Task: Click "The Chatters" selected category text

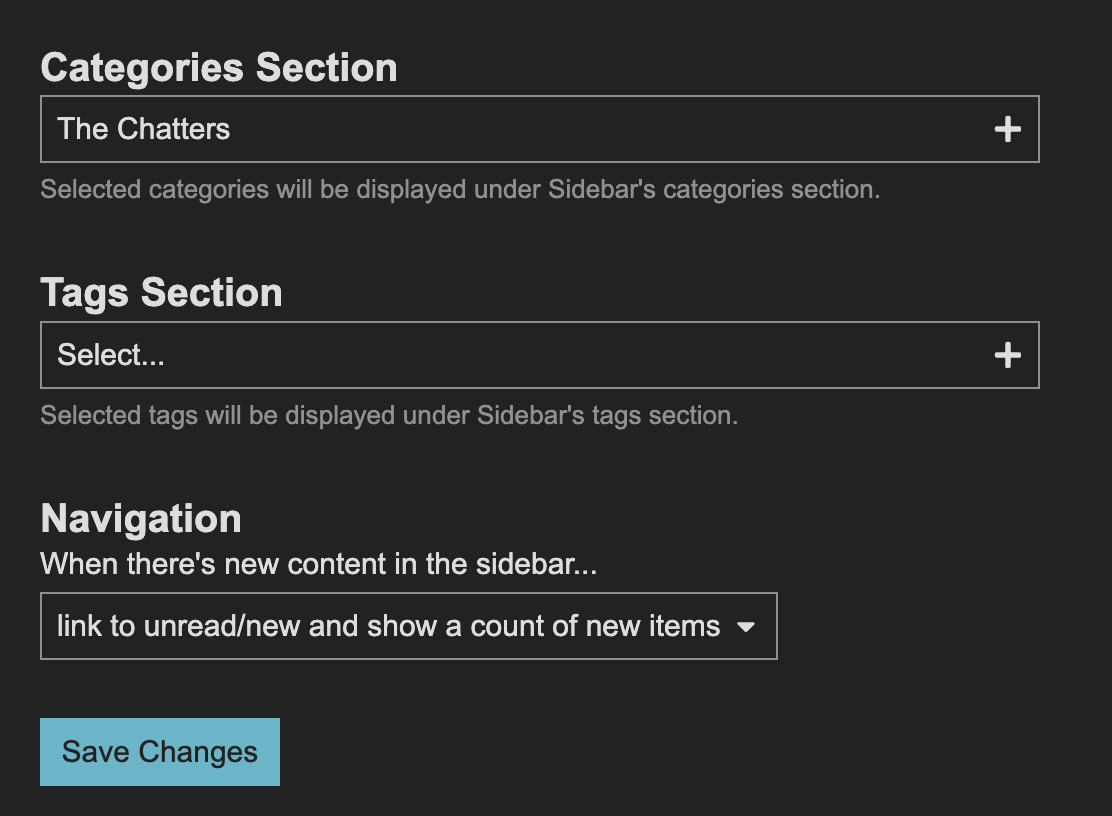Action: (x=144, y=129)
